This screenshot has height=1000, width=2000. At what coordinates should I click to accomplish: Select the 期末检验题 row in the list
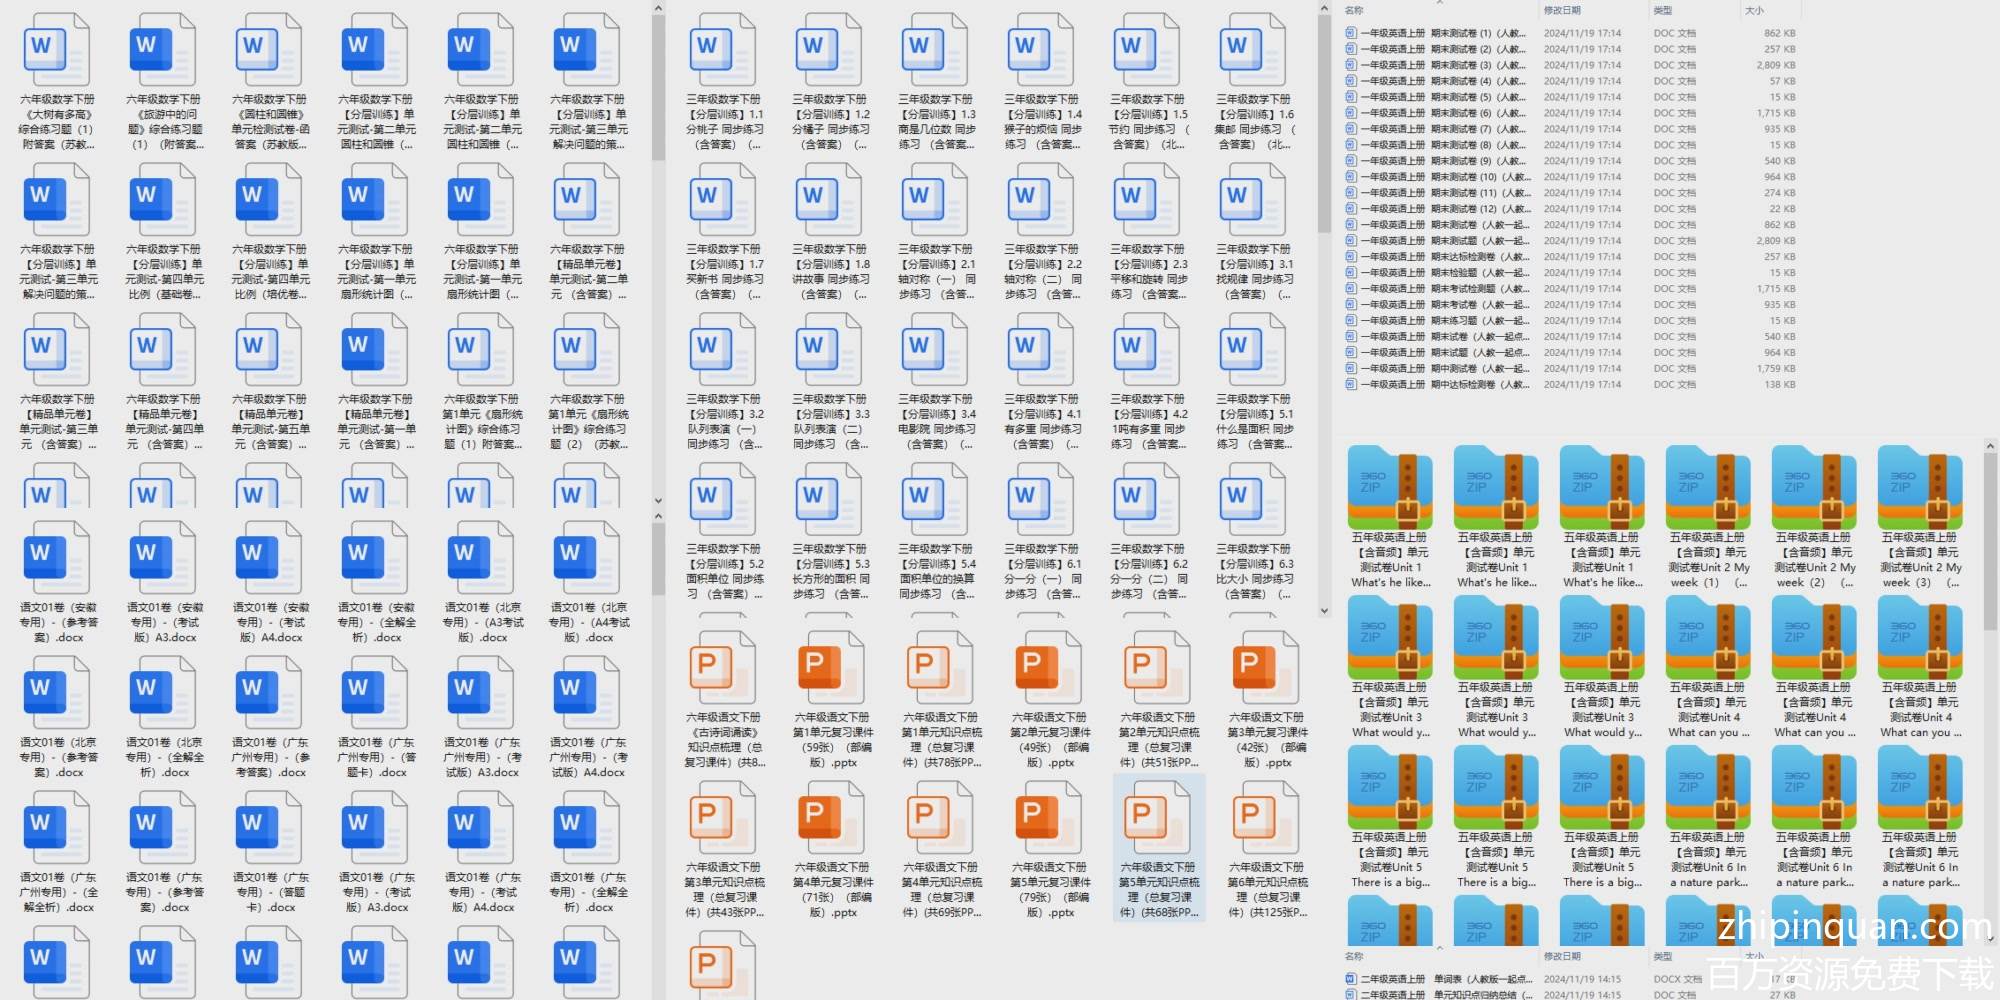[x=1570, y=273]
